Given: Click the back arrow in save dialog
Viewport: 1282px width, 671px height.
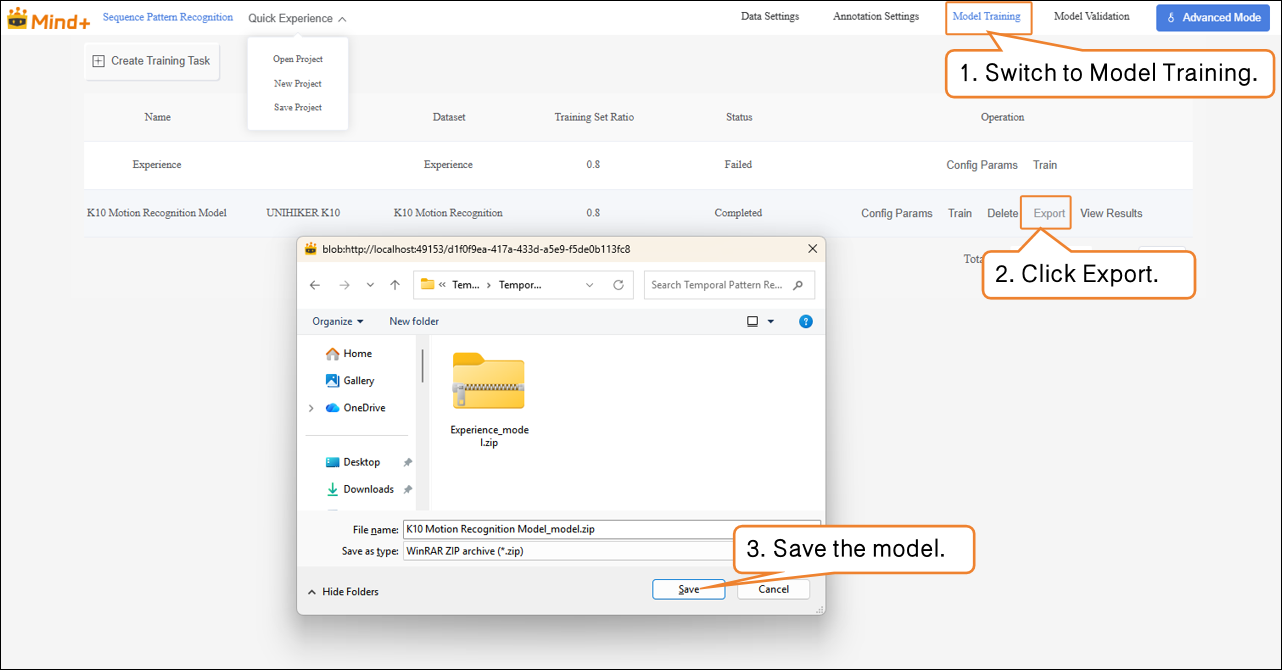Looking at the screenshot, I should (315, 285).
